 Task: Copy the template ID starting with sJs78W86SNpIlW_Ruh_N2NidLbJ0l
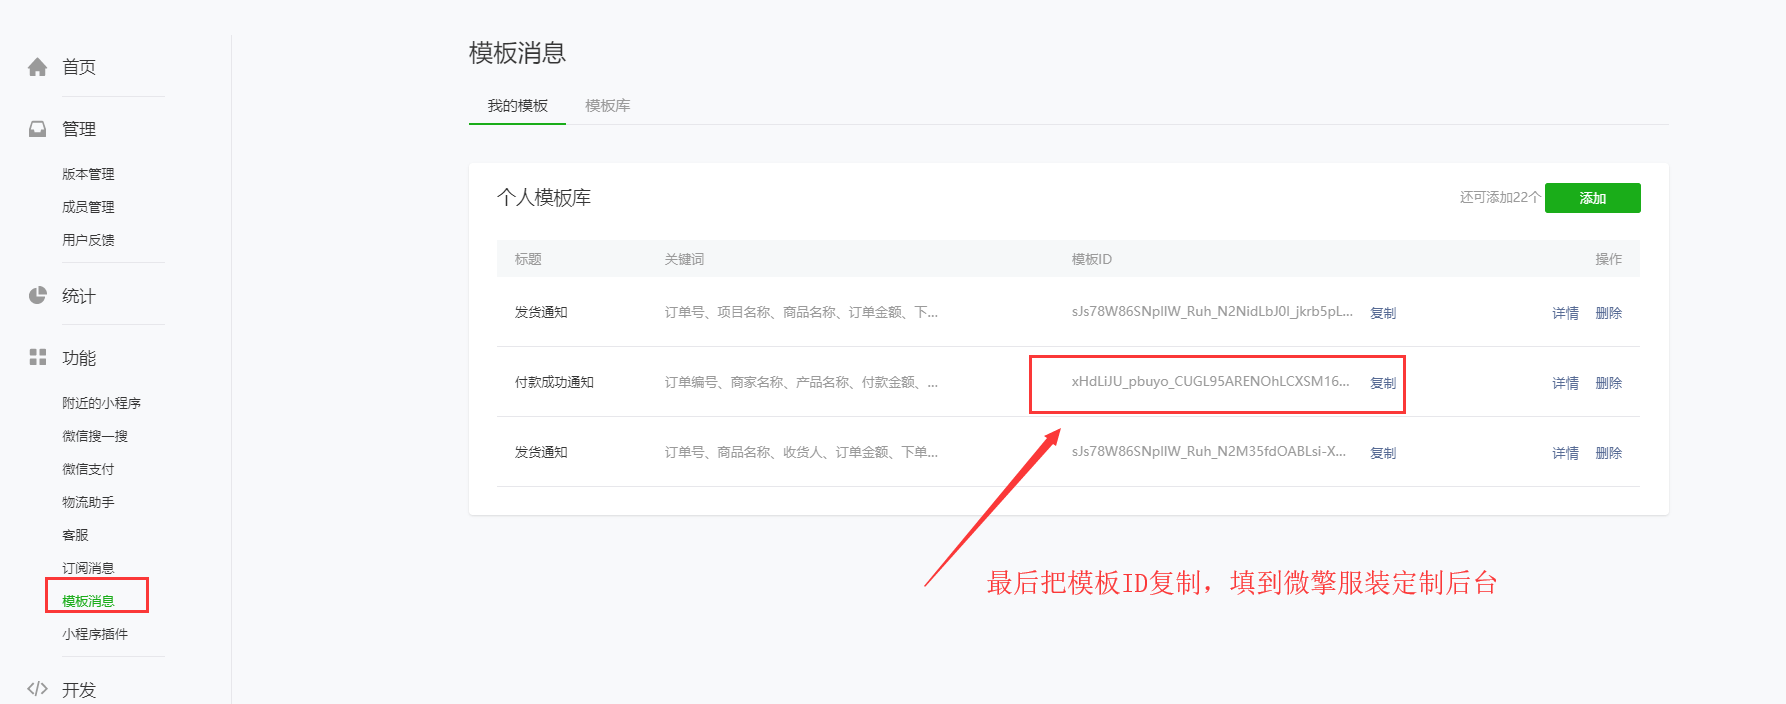tap(1383, 313)
